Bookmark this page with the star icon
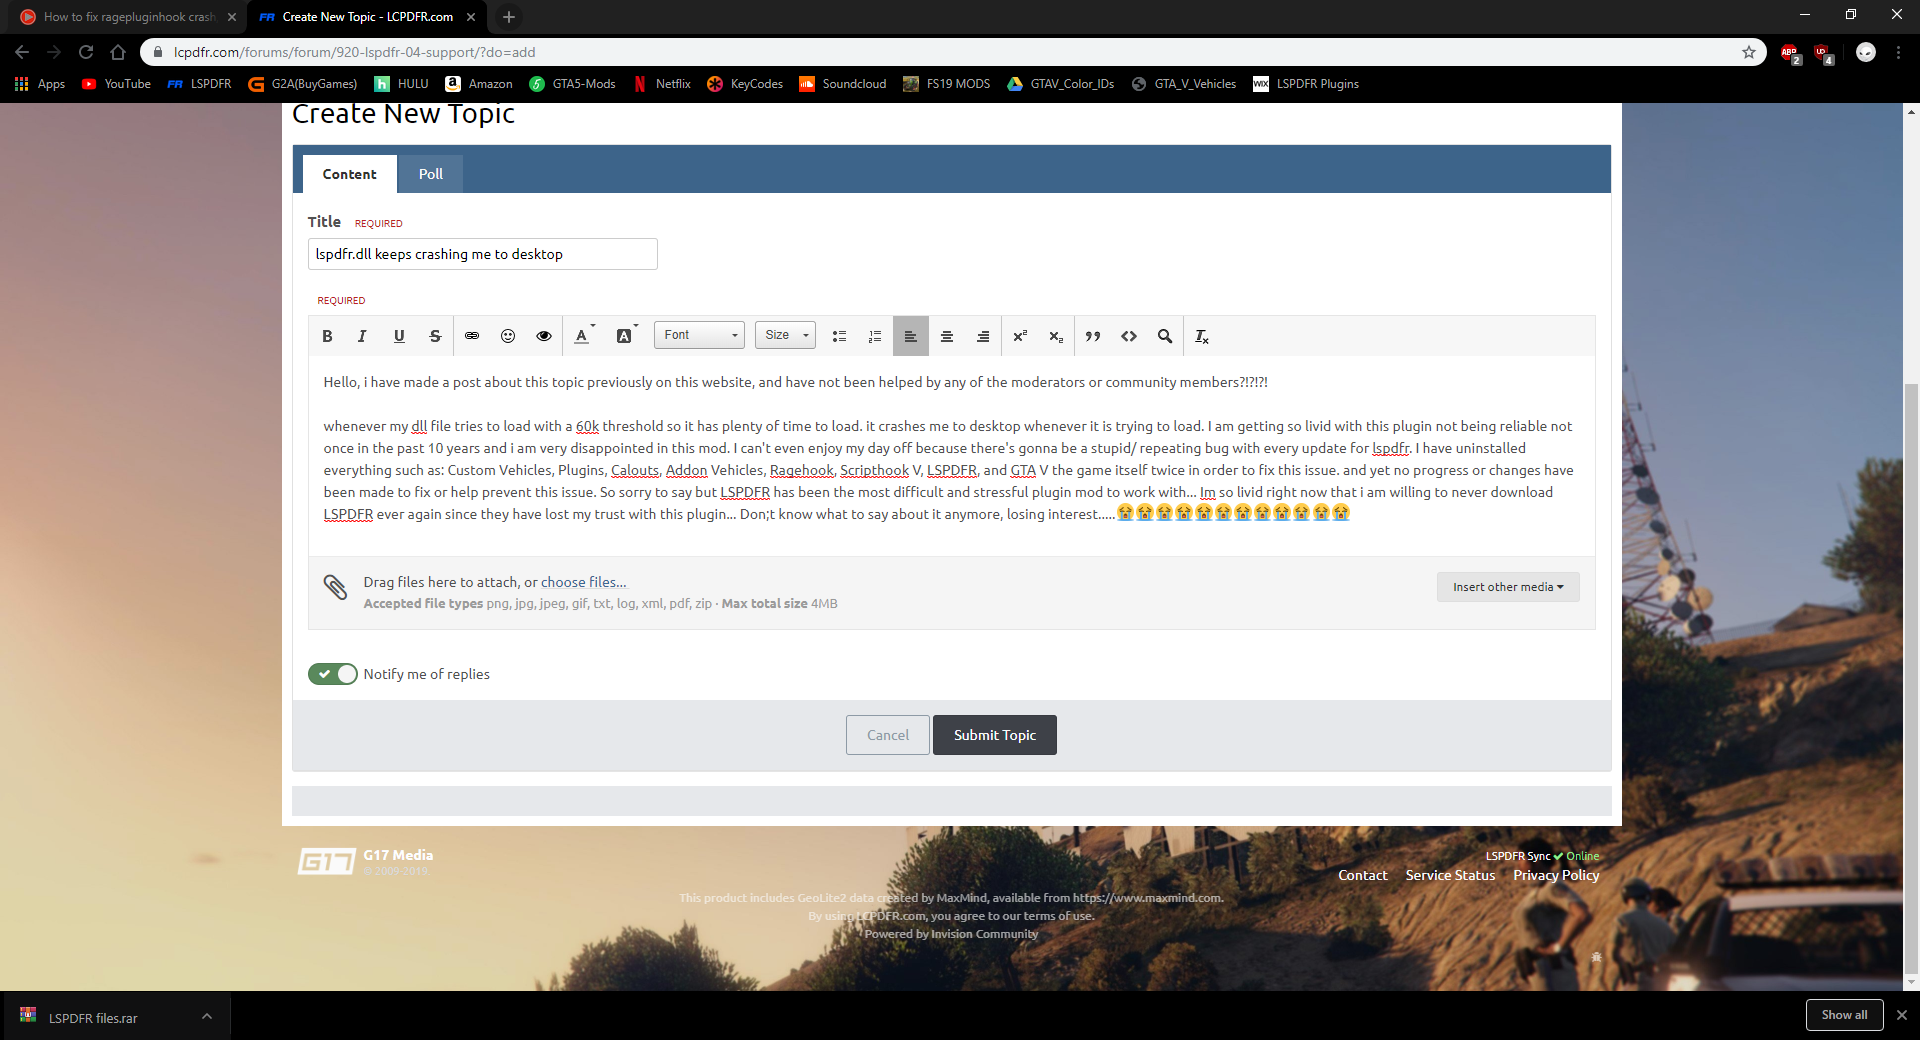Image resolution: width=1920 pixels, height=1040 pixels. 1749,52
